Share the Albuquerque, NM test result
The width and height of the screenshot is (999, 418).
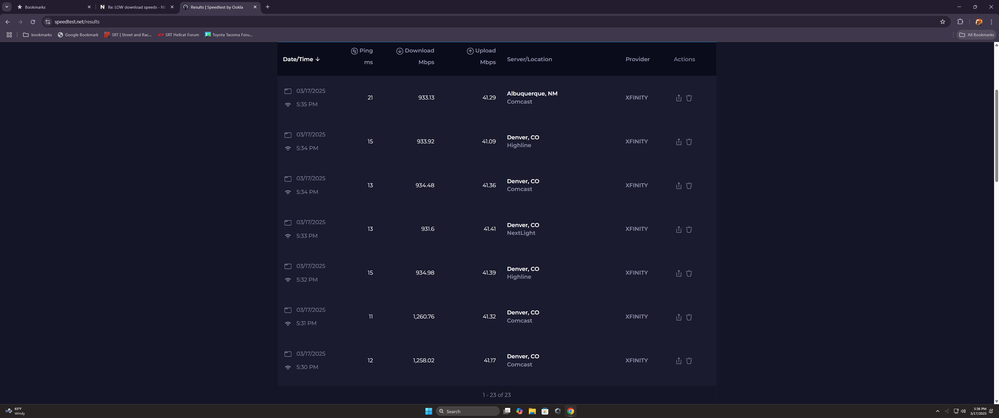tap(679, 98)
